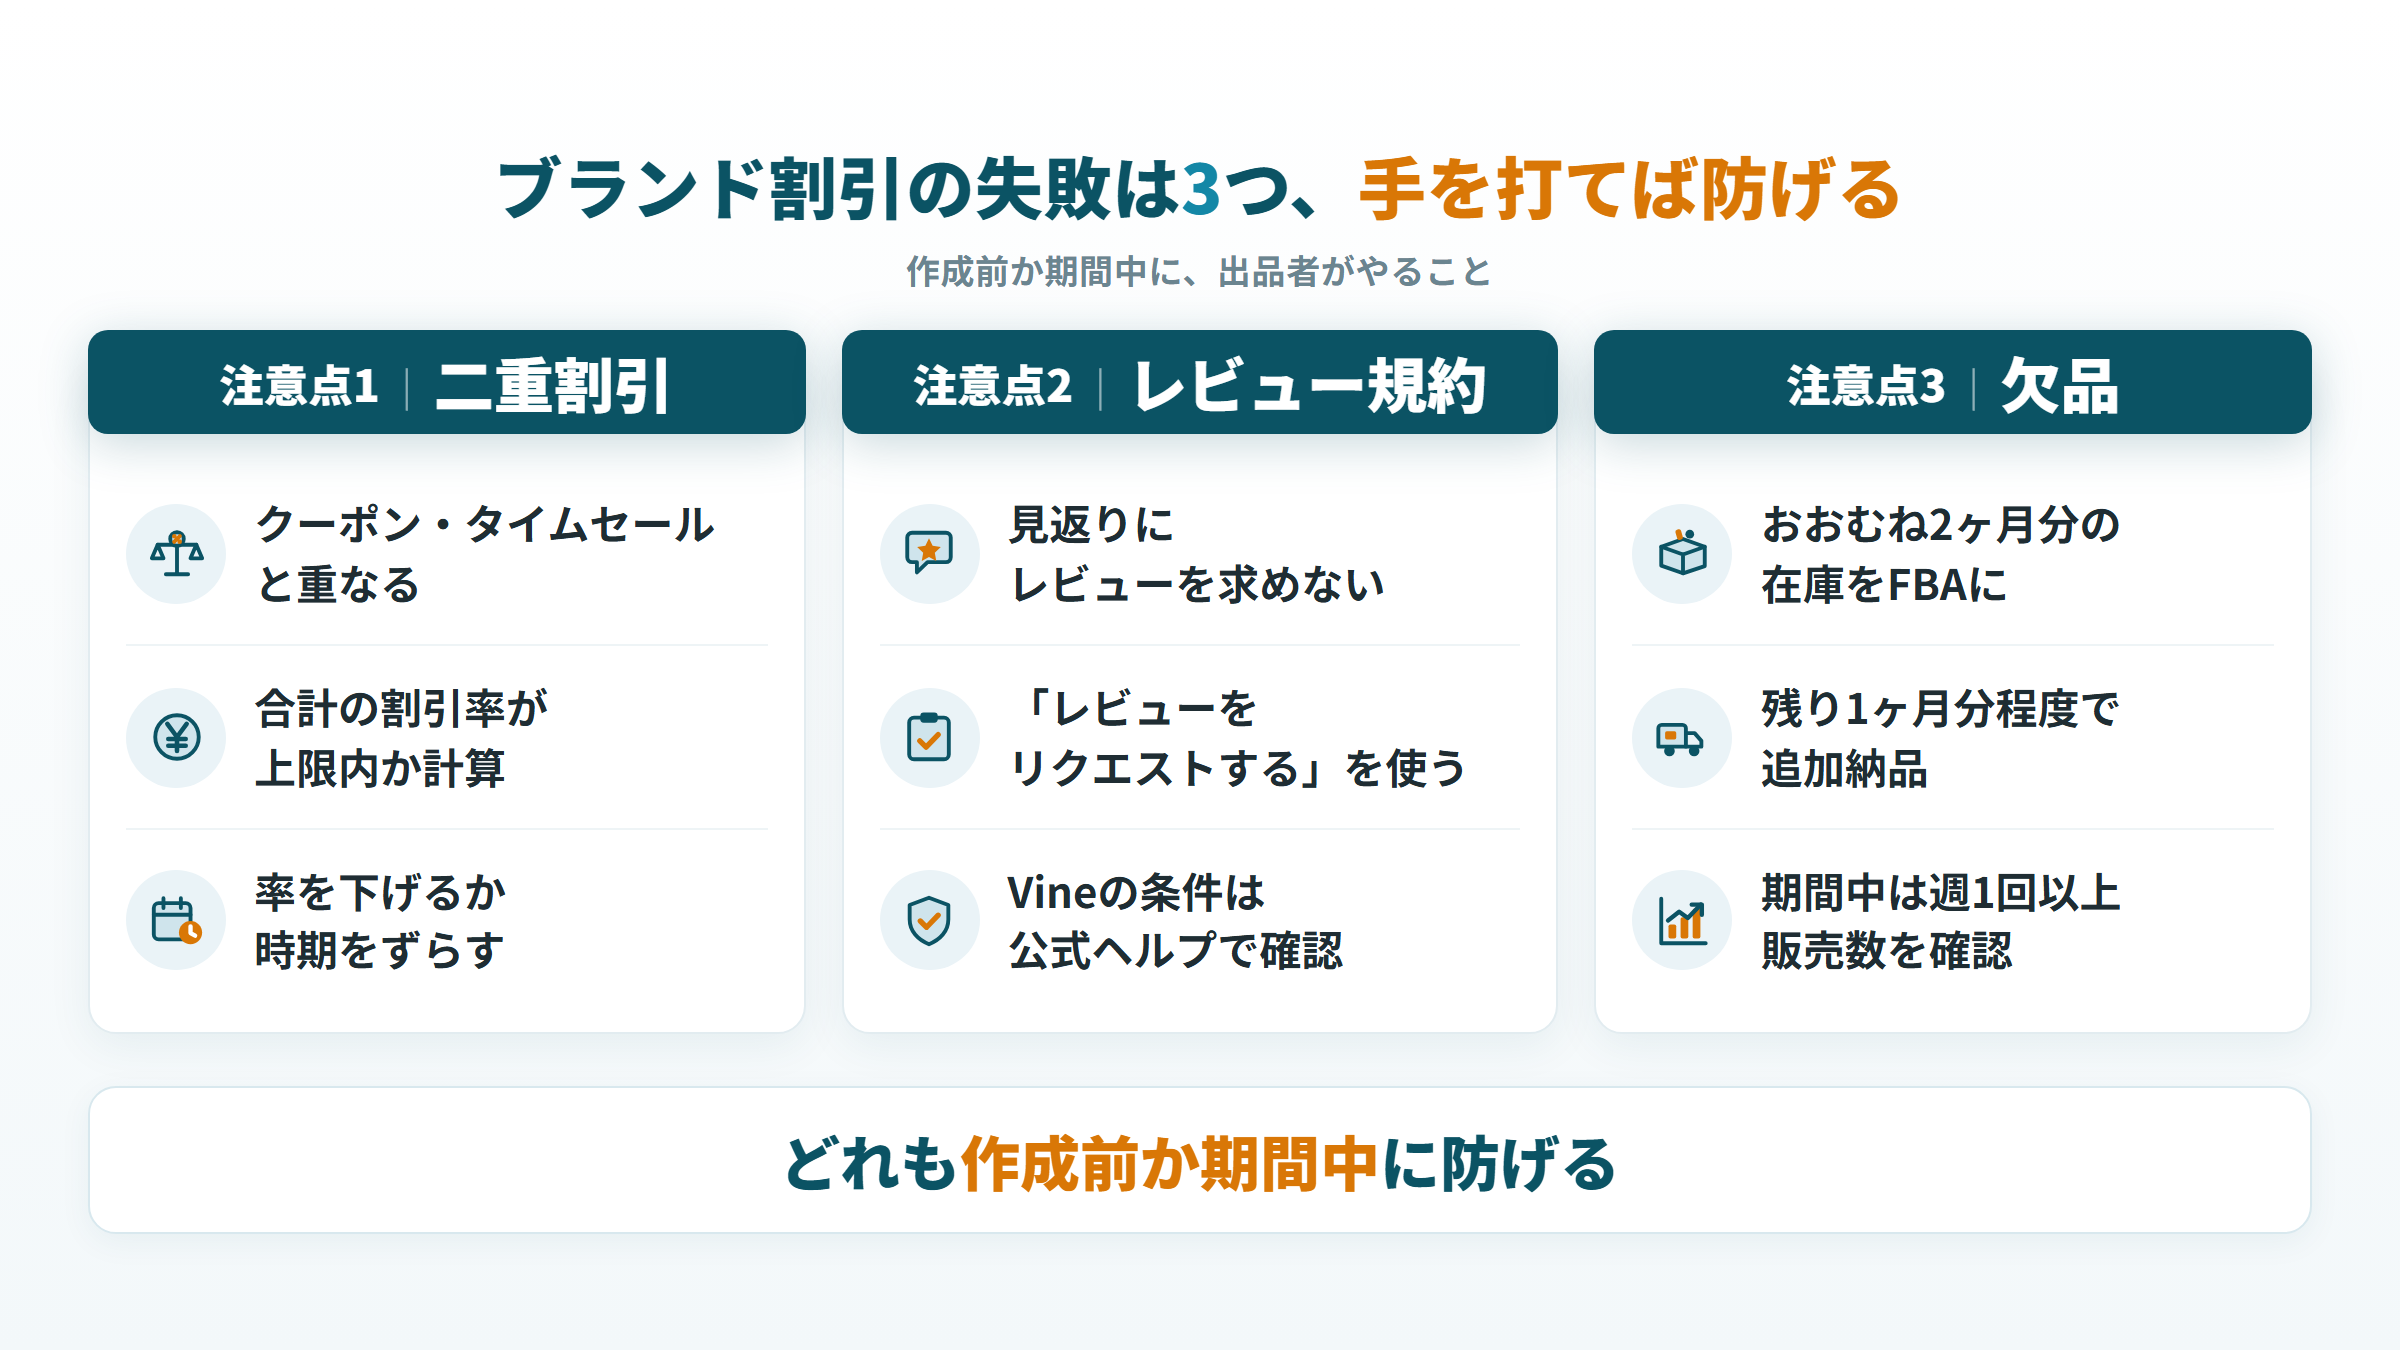Click the text 期間中は週1回以上販売数を確認
This screenshot has height=1350, width=2400.
pyautogui.click(x=1940, y=920)
